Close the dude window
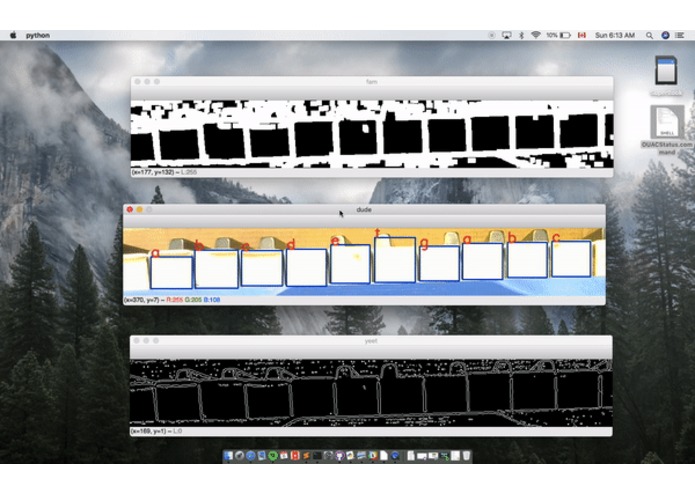The image size is (695, 494). tap(129, 210)
